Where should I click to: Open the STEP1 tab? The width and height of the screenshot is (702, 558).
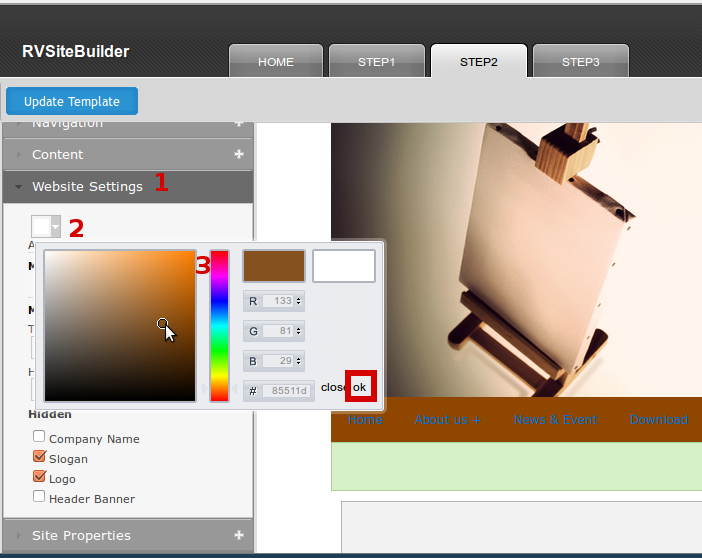[377, 62]
